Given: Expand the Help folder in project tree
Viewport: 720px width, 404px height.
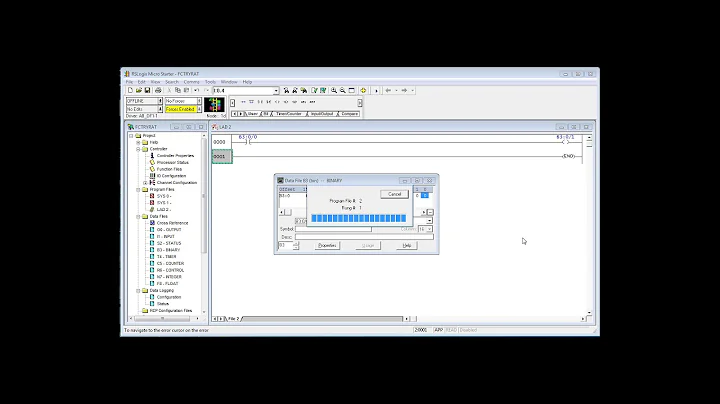Looking at the screenshot, I should click(138, 142).
